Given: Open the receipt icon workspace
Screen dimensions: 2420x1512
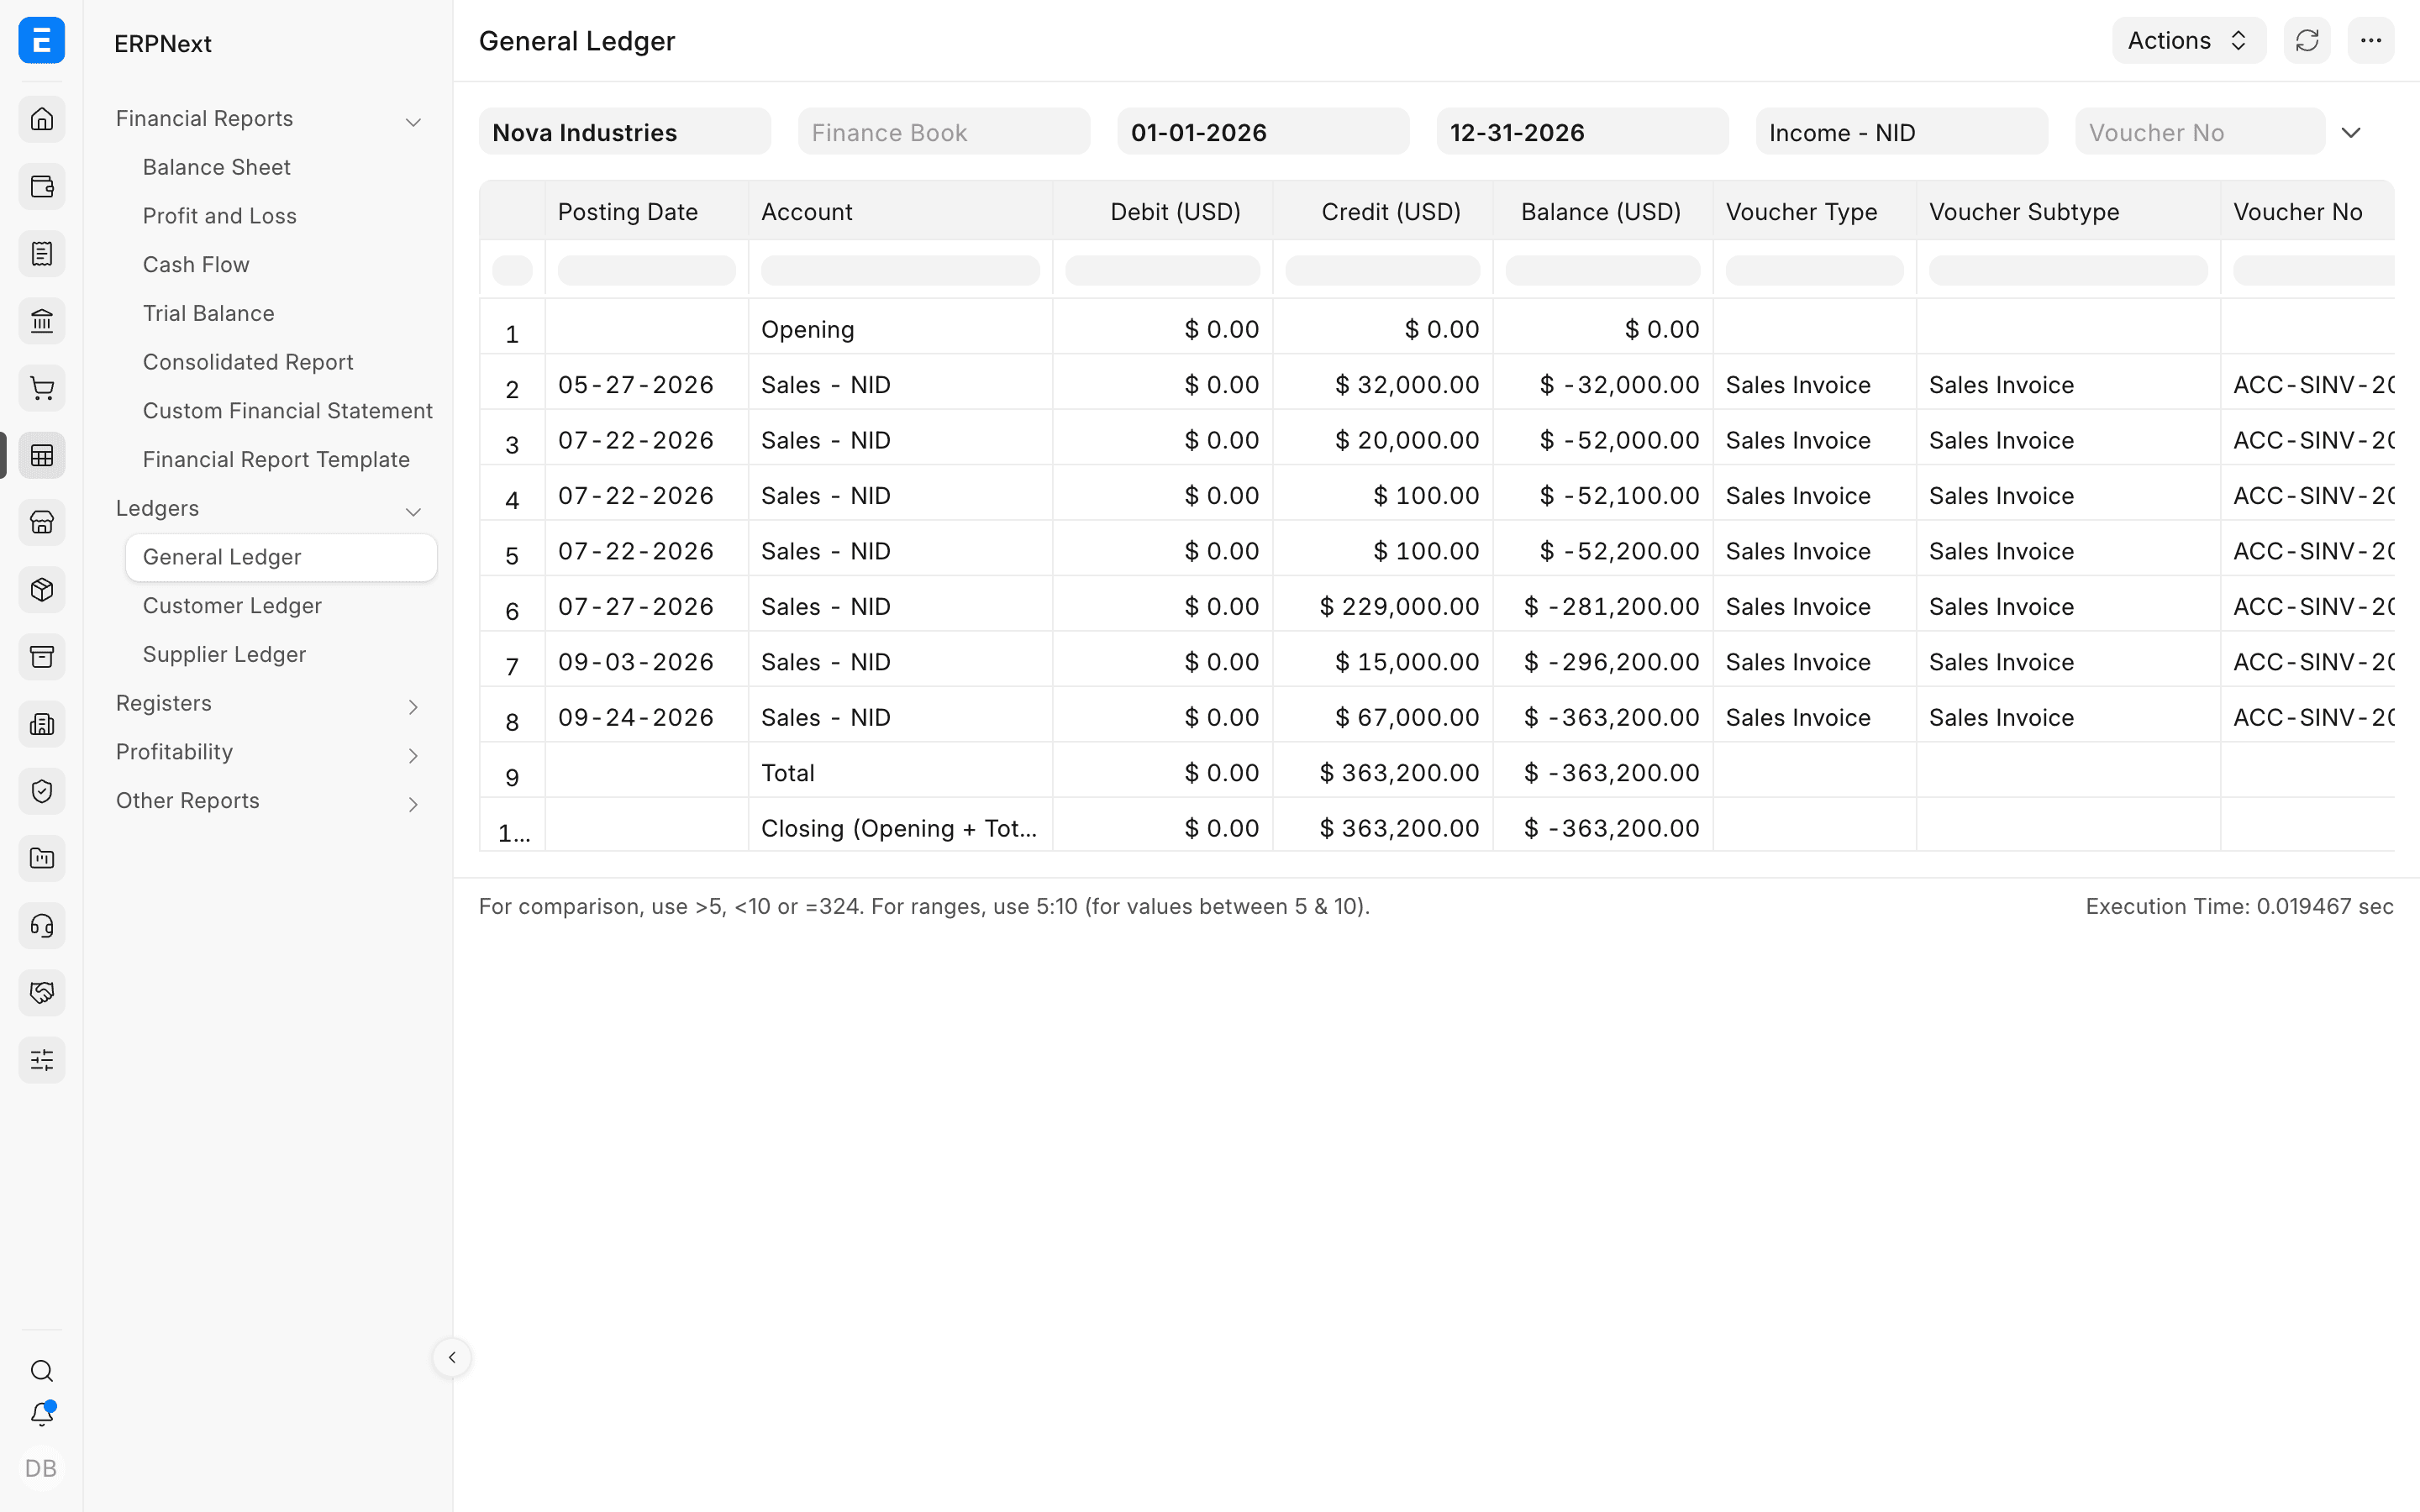Looking at the screenshot, I should click(x=42, y=254).
